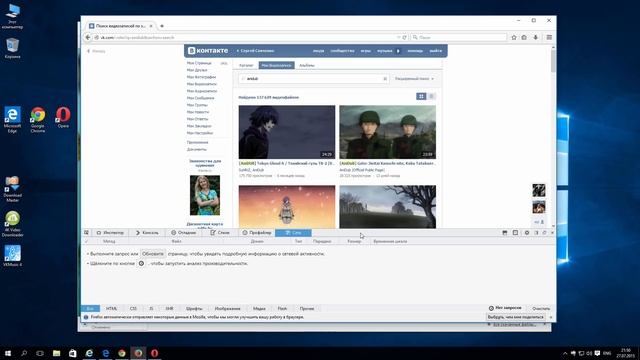Screen dimensions: 640x360
Task: Open a new browser tab with plus icon
Action: (162, 26)
